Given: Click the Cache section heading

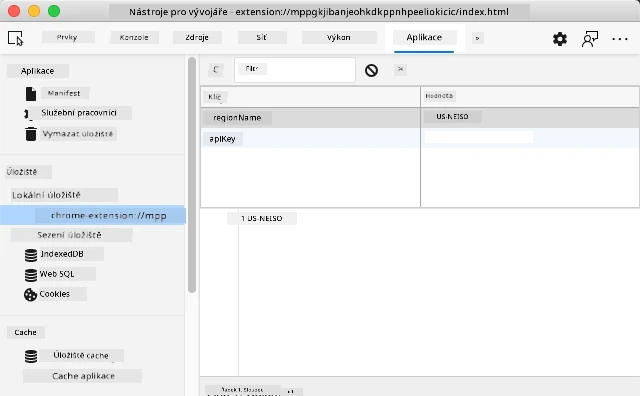Looking at the screenshot, I should pos(26,332).
